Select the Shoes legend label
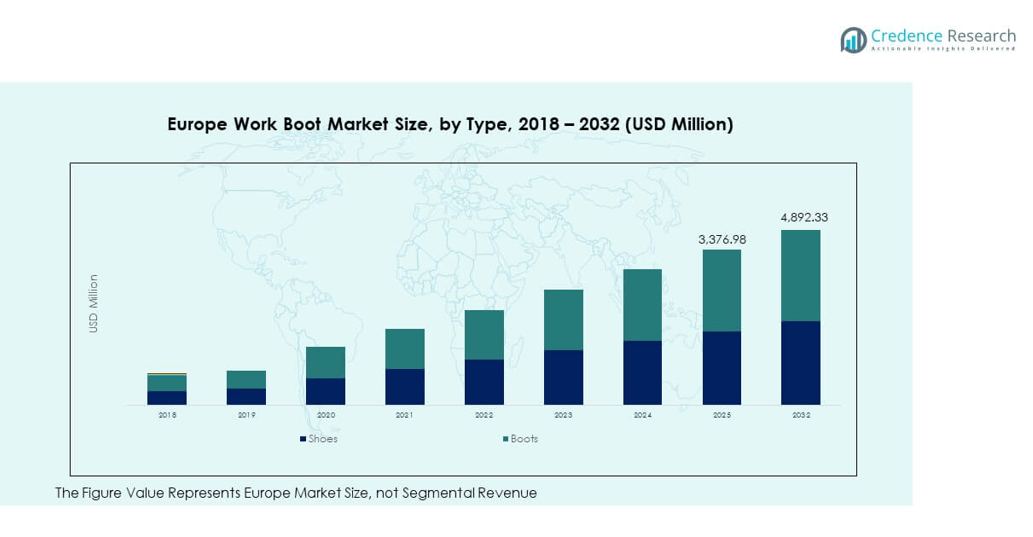Screen dimensions: 1033x537 [323, 439]
